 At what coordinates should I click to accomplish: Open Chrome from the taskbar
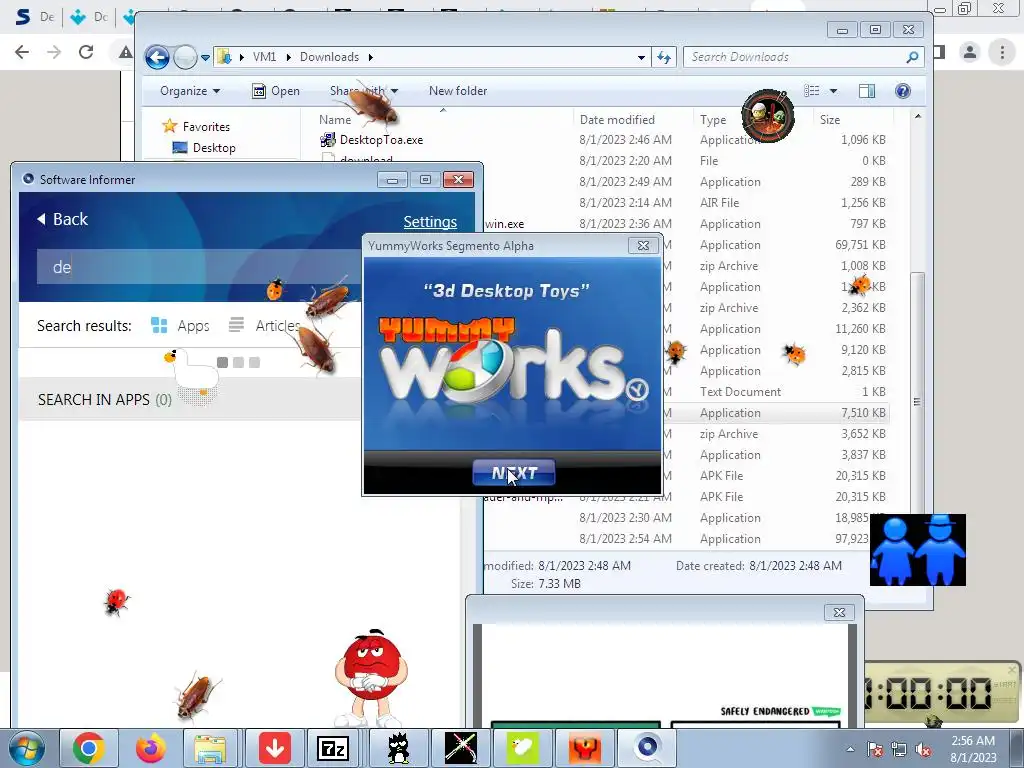point(89,748)
